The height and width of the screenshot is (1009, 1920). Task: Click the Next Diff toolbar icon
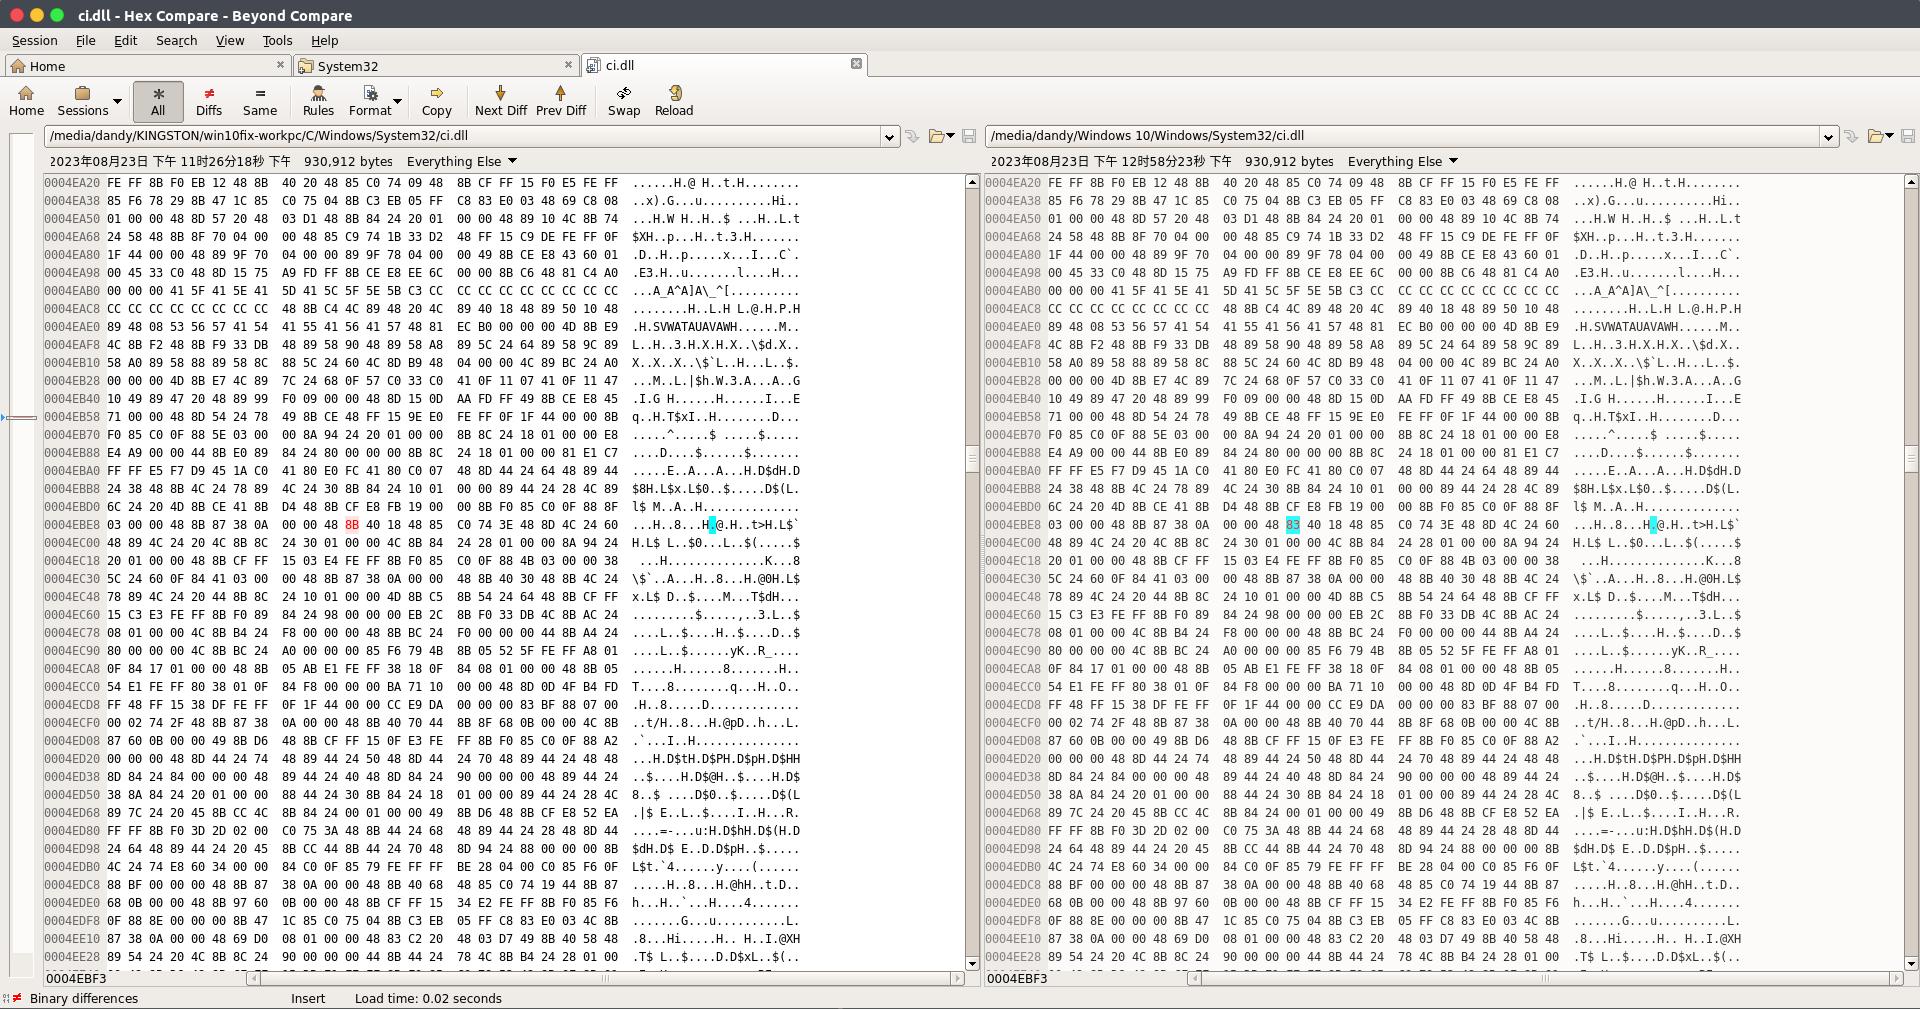click(x=500, y=100)
